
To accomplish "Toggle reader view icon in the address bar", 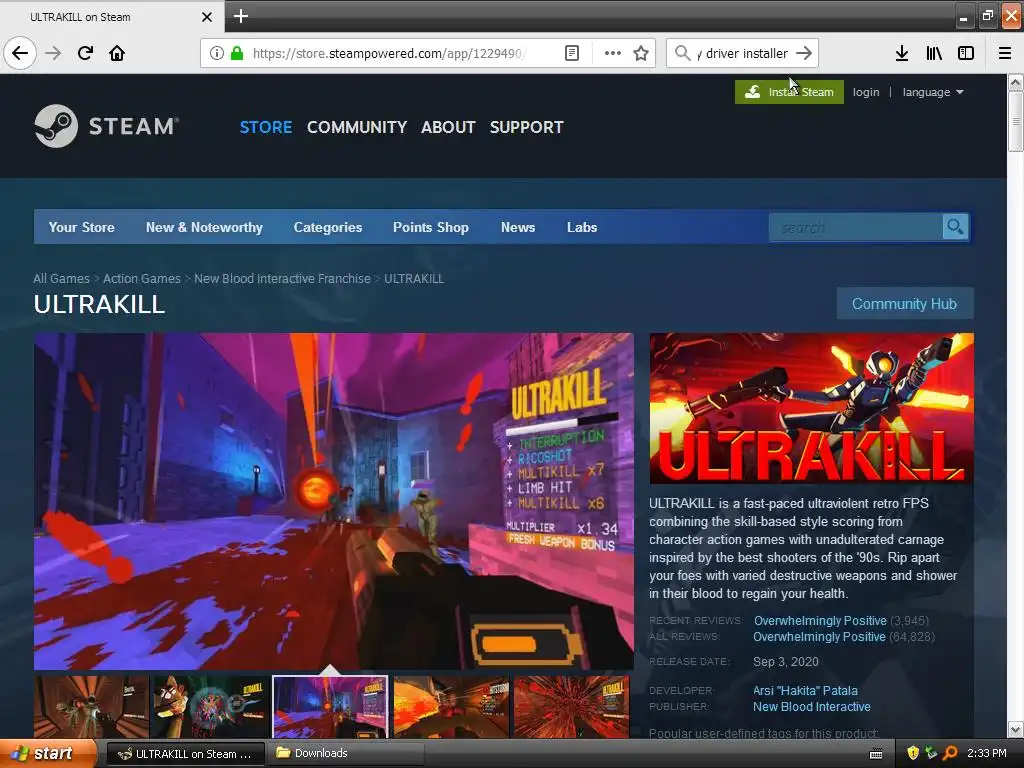I will pos(571,53).
